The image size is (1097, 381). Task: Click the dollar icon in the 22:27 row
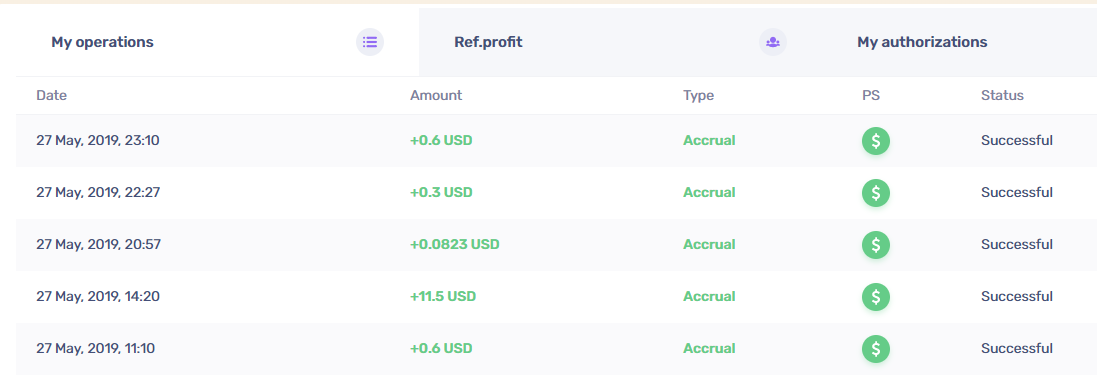(876, 192)
